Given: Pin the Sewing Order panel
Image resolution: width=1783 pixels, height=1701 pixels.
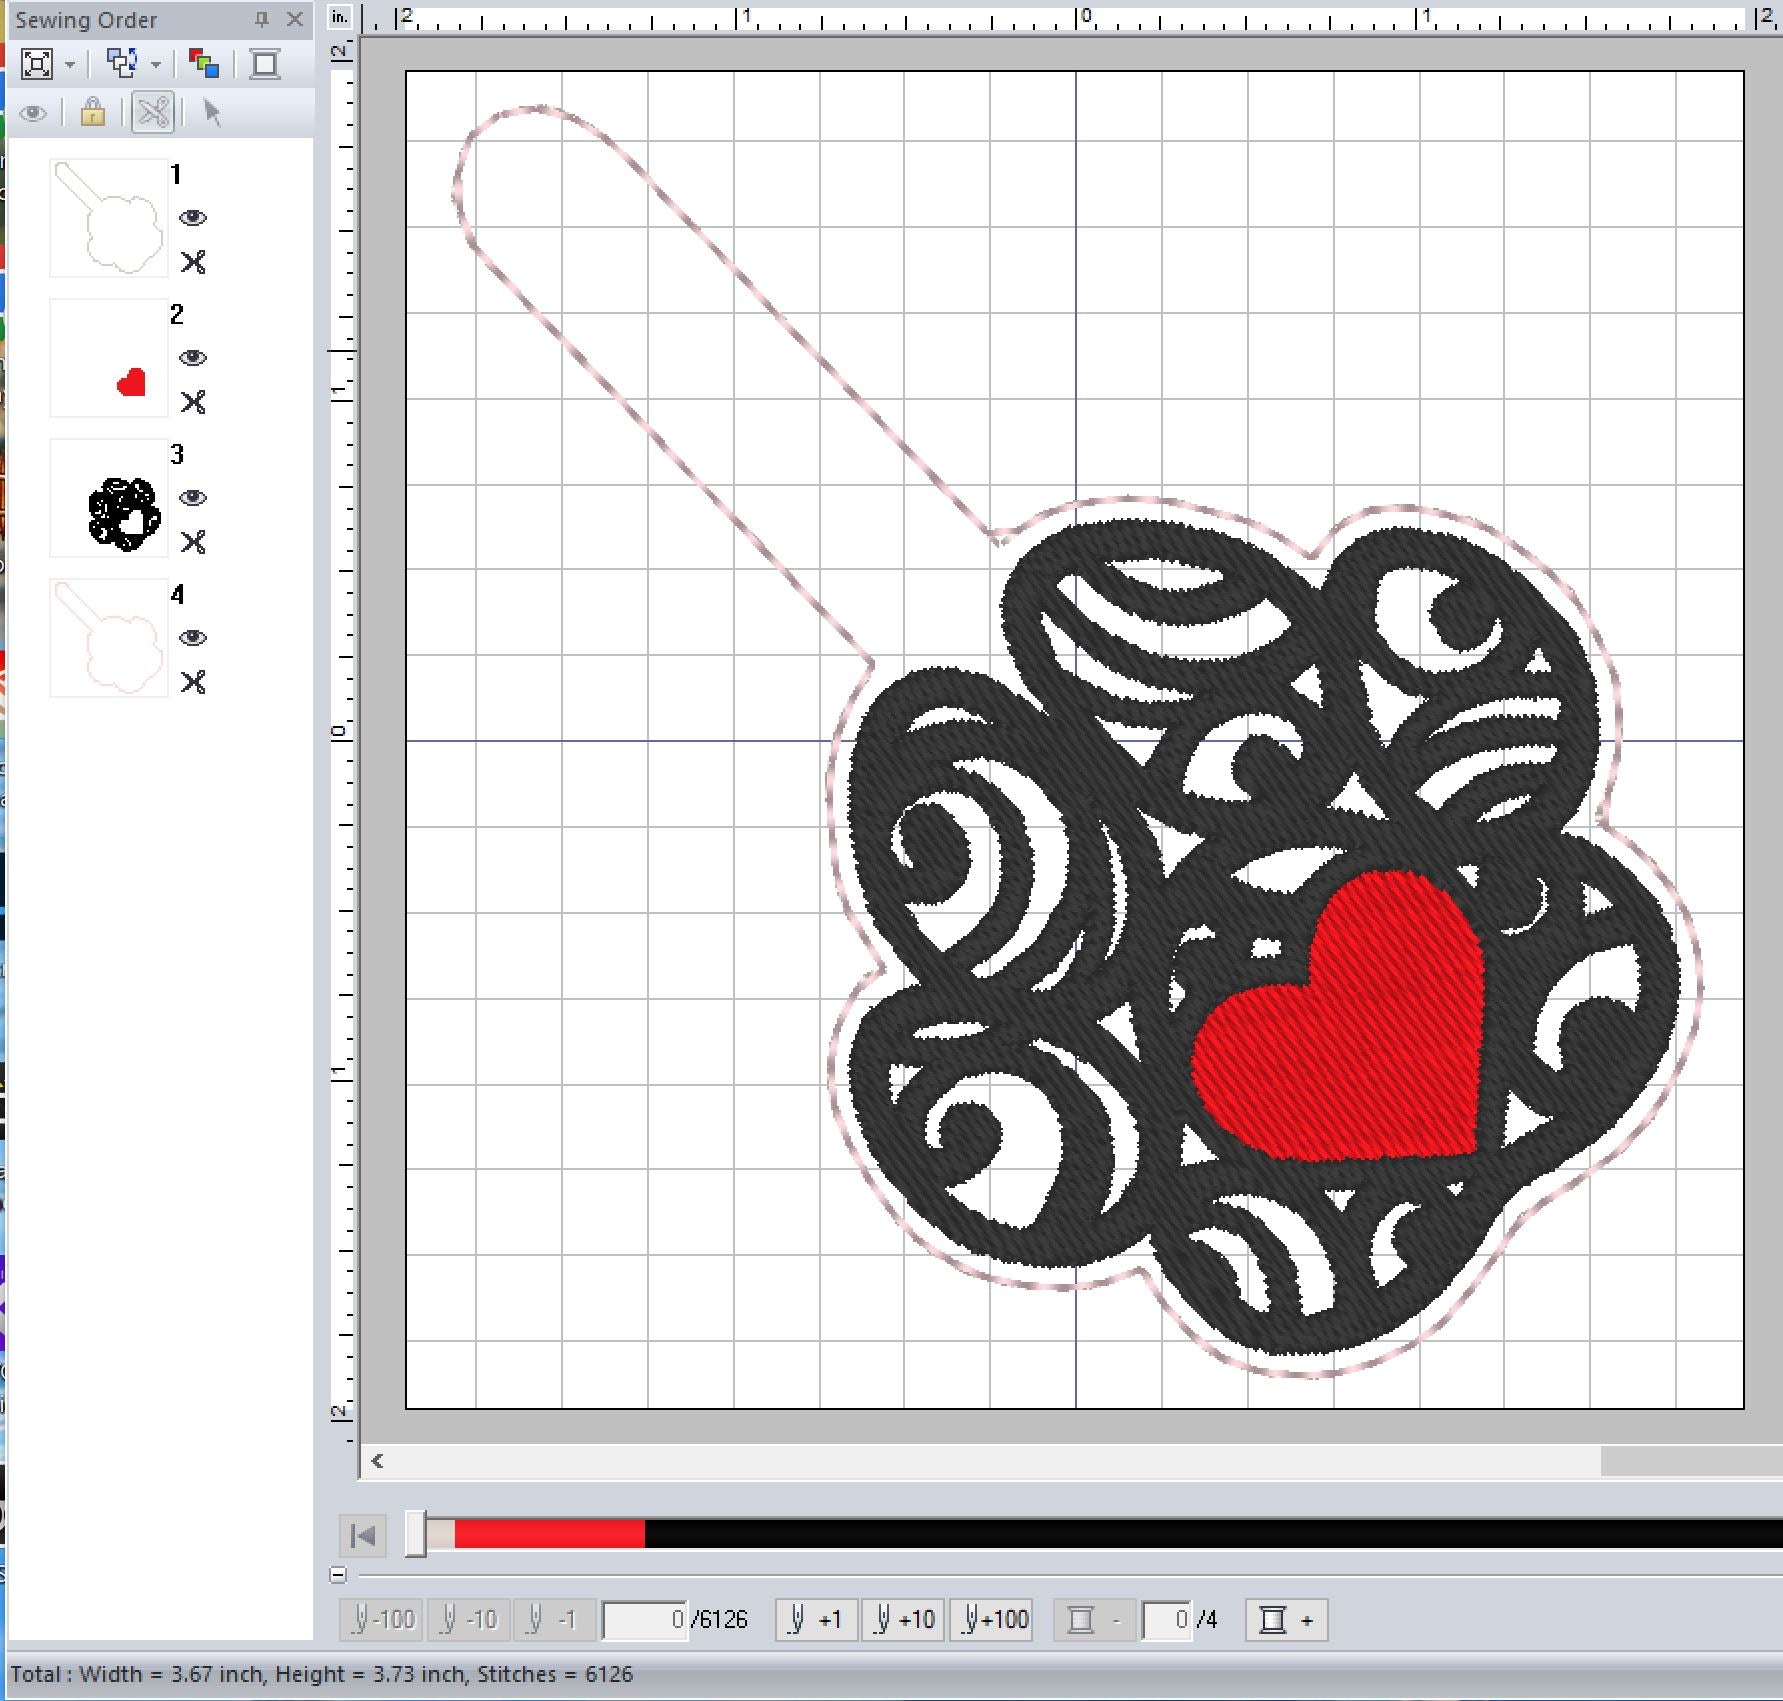Looking at the screenshot, I should tap(262, 19).
